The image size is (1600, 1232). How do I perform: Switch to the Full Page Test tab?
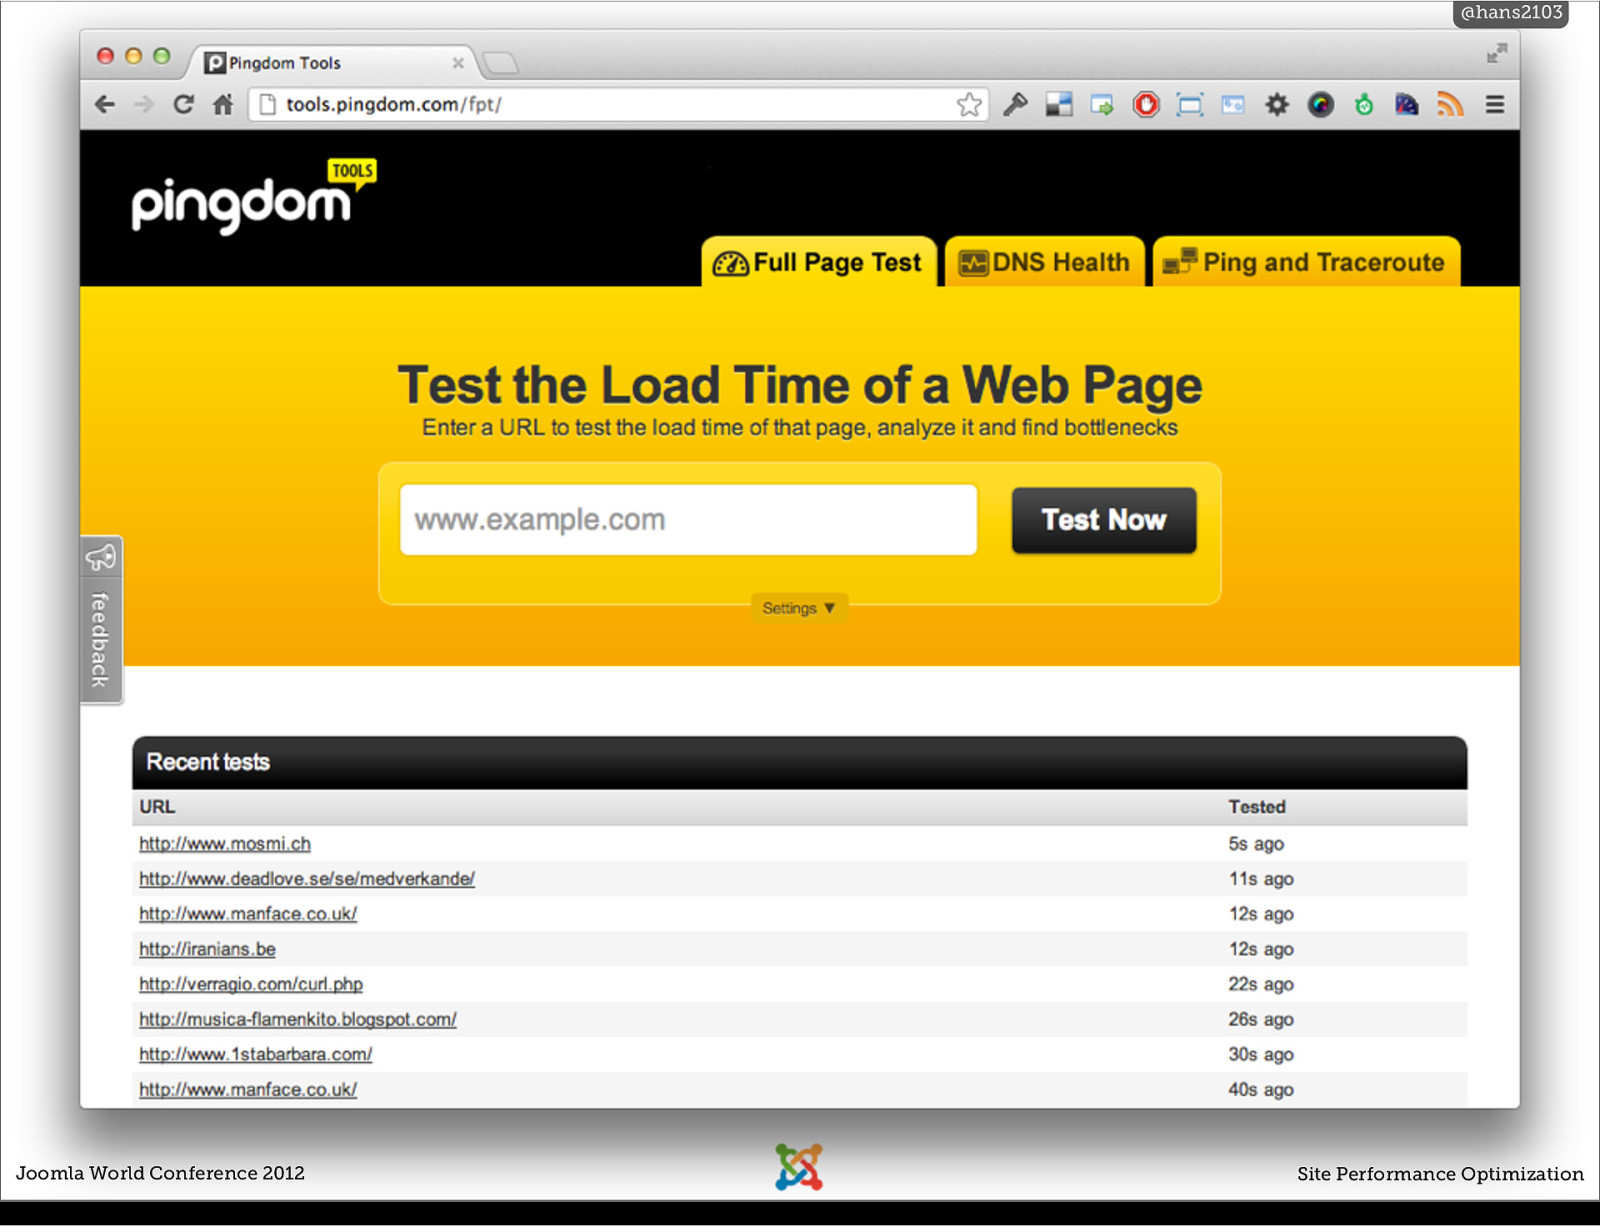coord(819,262)
